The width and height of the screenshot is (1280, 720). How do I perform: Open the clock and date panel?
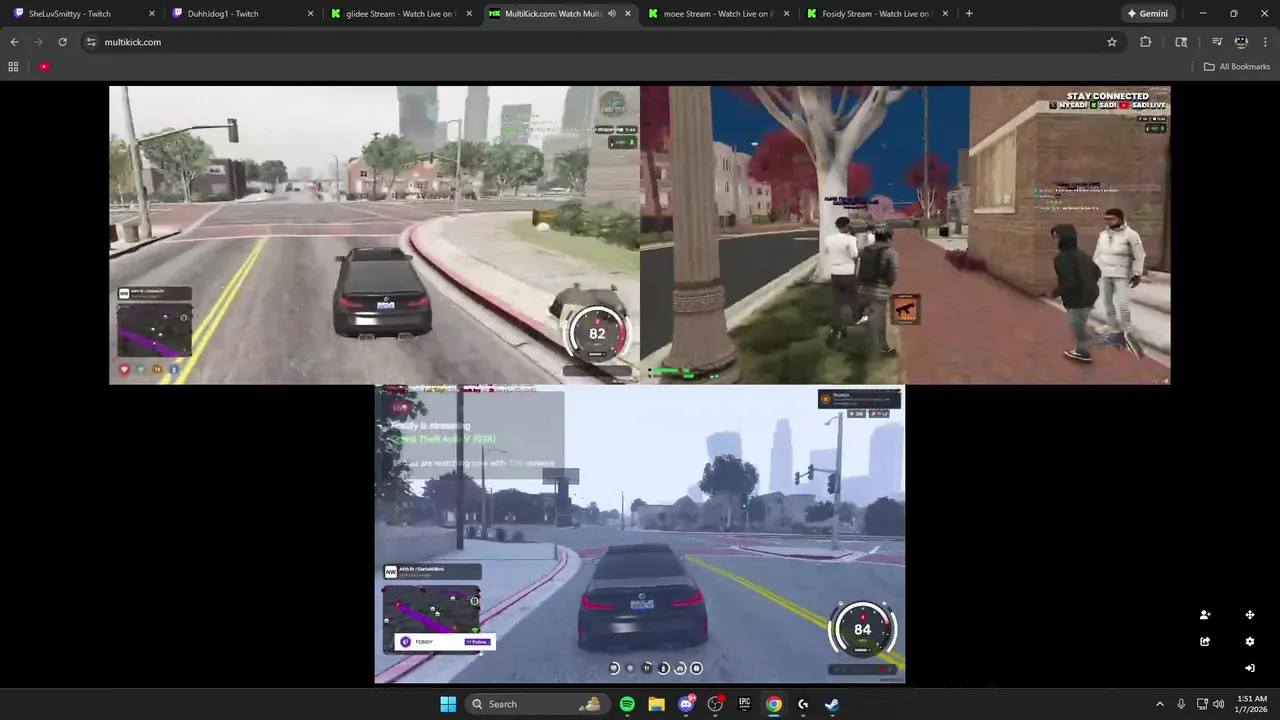[x=1252, y=704]
